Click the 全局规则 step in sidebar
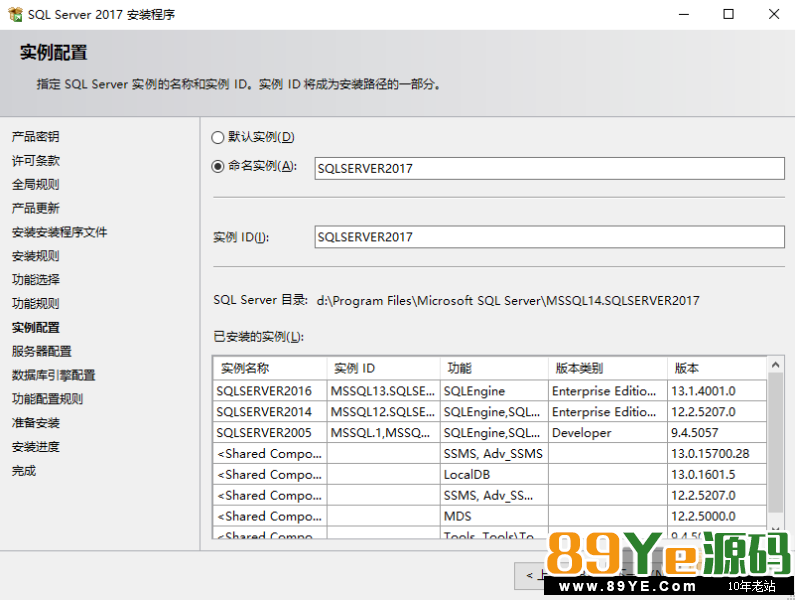799x600 pixels. [x=36, y=185]
